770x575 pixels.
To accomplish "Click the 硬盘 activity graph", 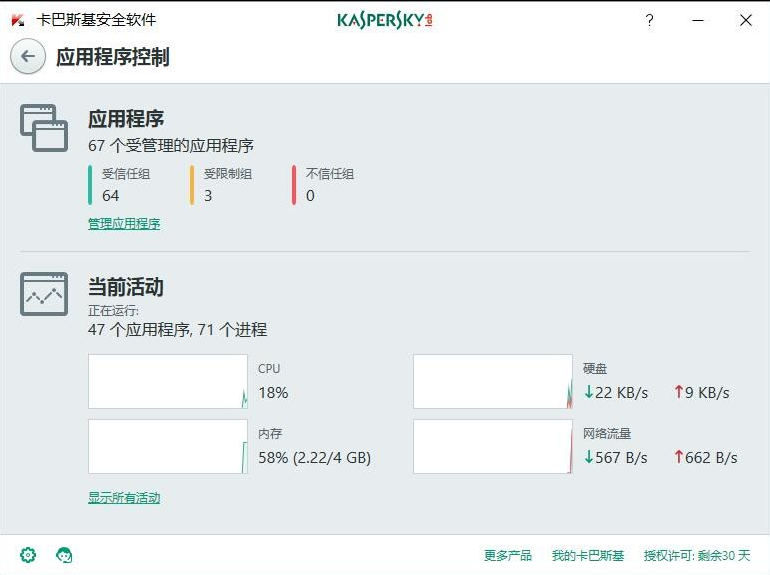I will (493, 381).
